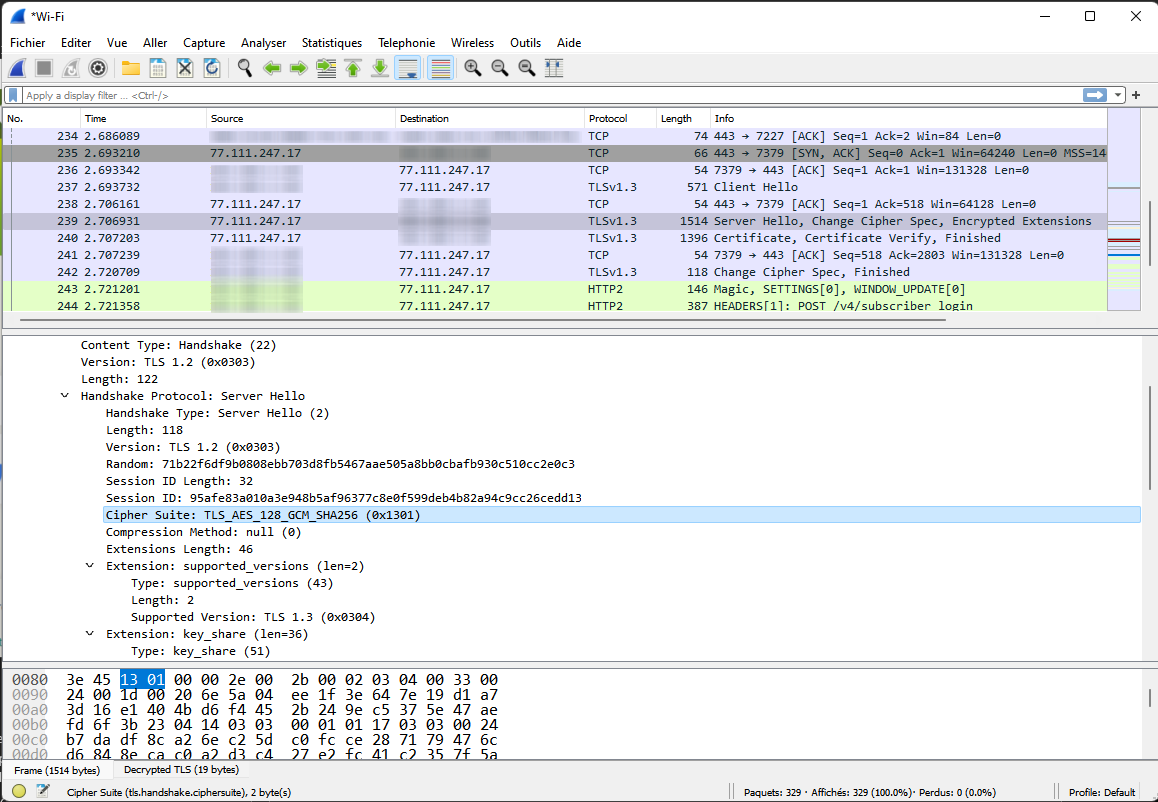
Task: Open the Outils menu
Action: (x=525, y=43)
